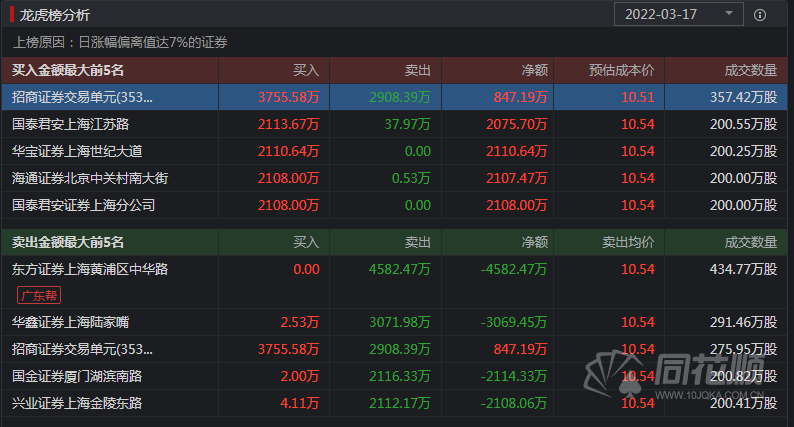Click the 广东帮 tag label
Viewport: 794px width, 427px height.
tap(39, 295)
